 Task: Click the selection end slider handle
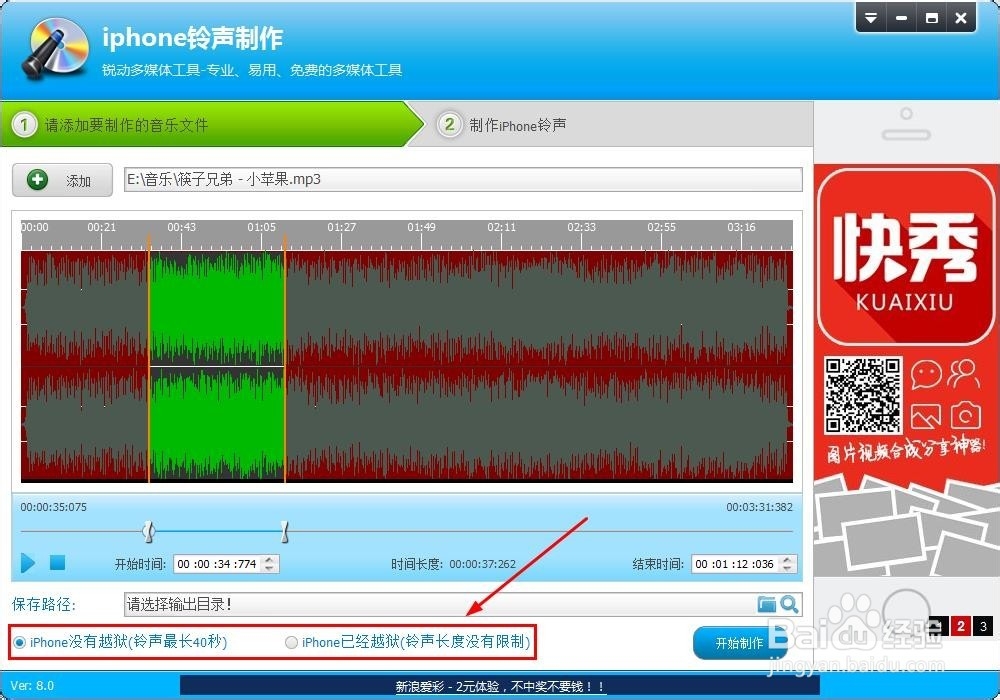[284, 531]
